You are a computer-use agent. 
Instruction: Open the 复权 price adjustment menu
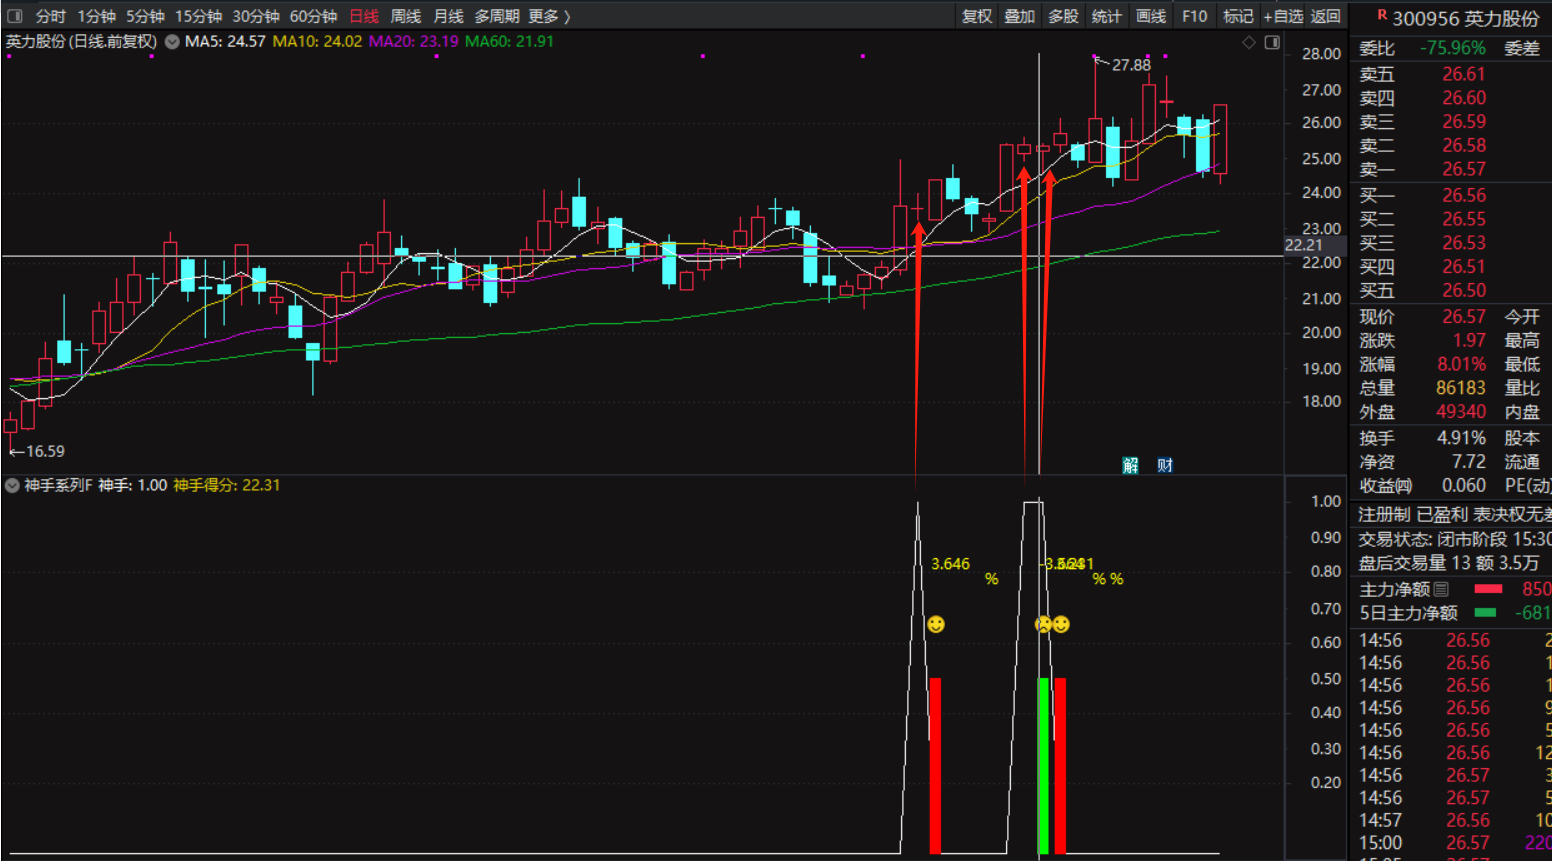click(x=977, y=16)
